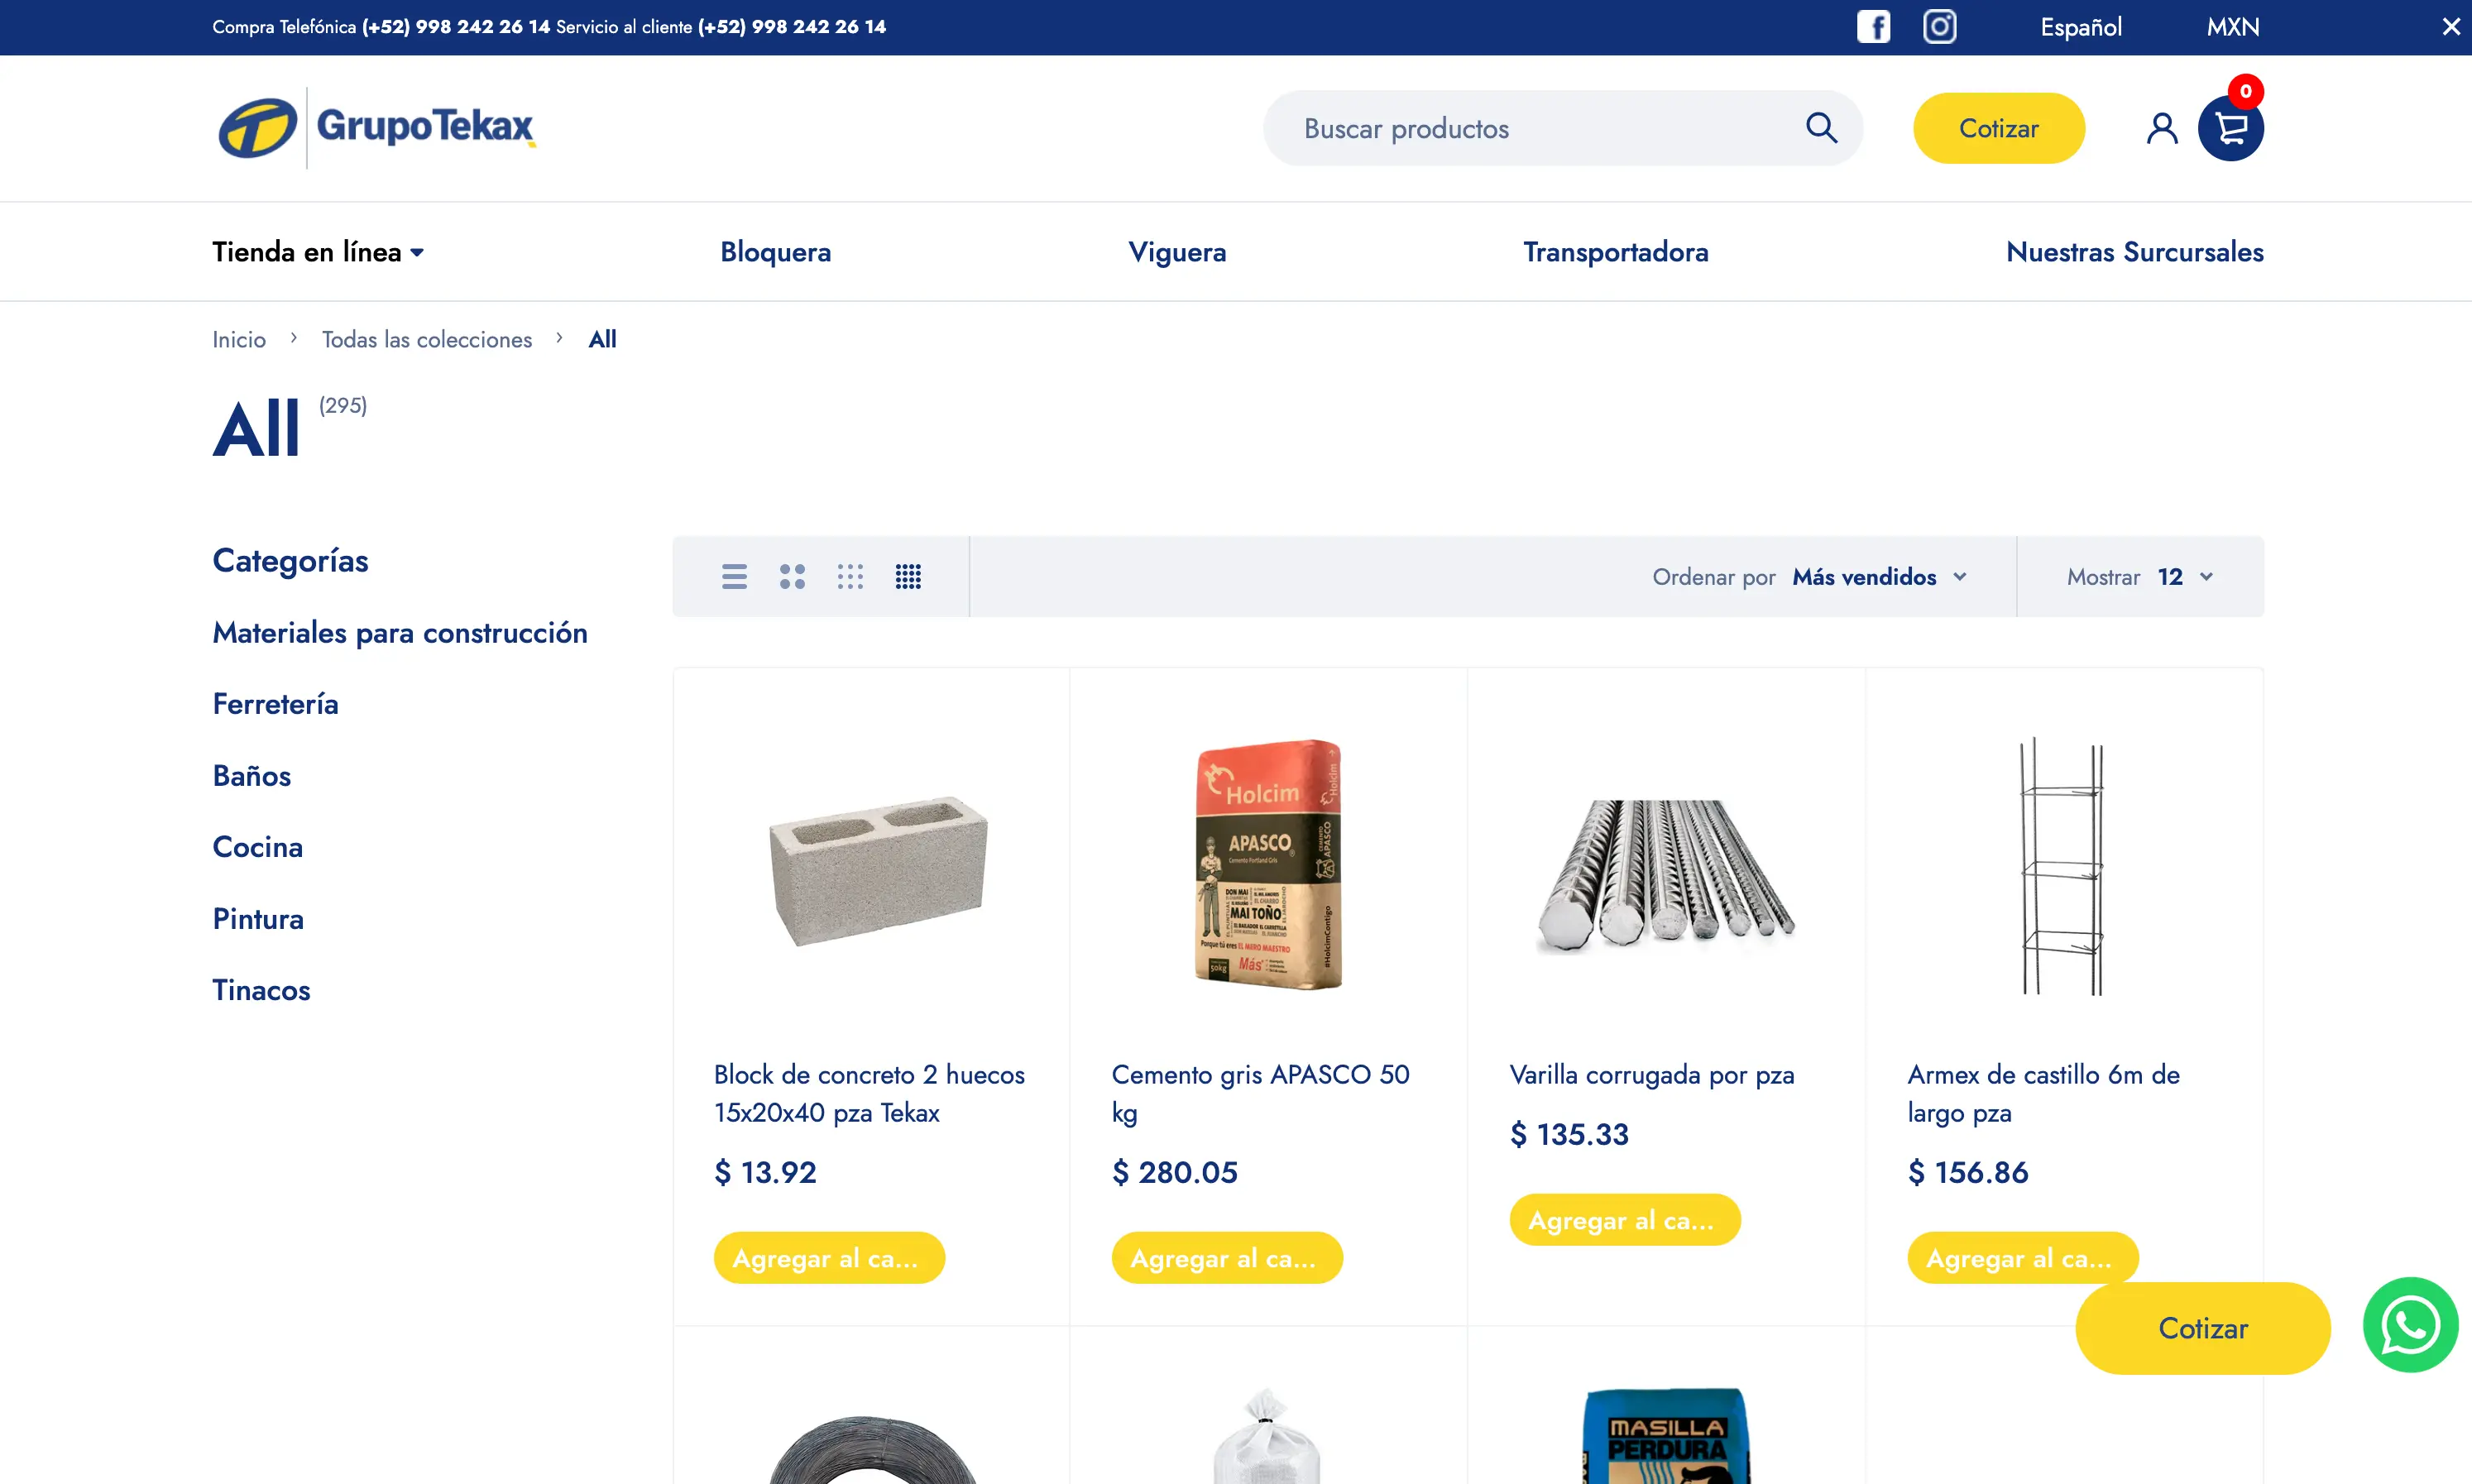
Task: Expand Tienda en línea menu
Action: coord(318,252)
